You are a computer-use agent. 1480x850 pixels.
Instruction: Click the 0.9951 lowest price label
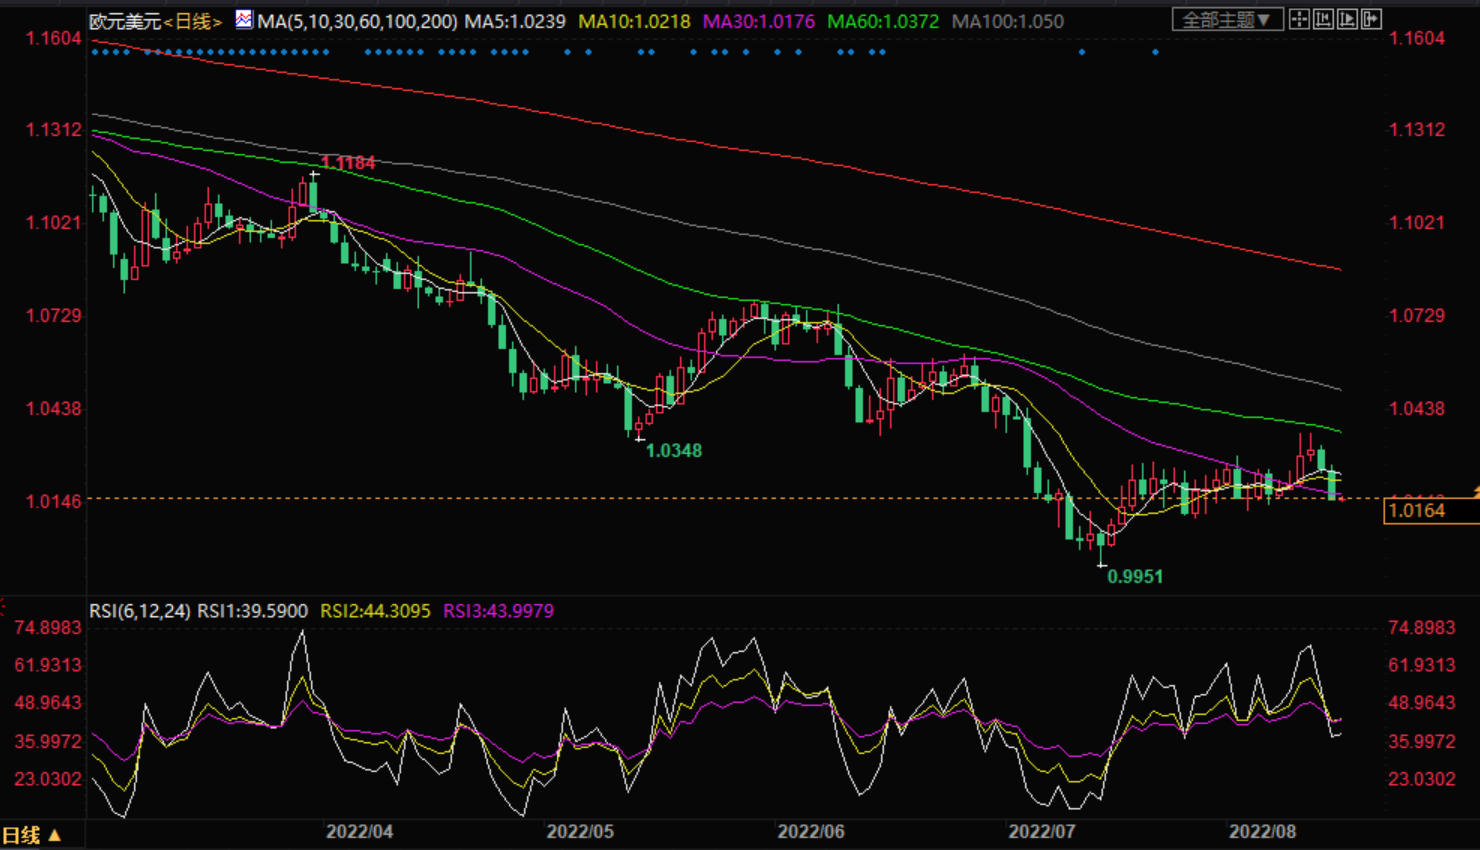point(1135,576)
